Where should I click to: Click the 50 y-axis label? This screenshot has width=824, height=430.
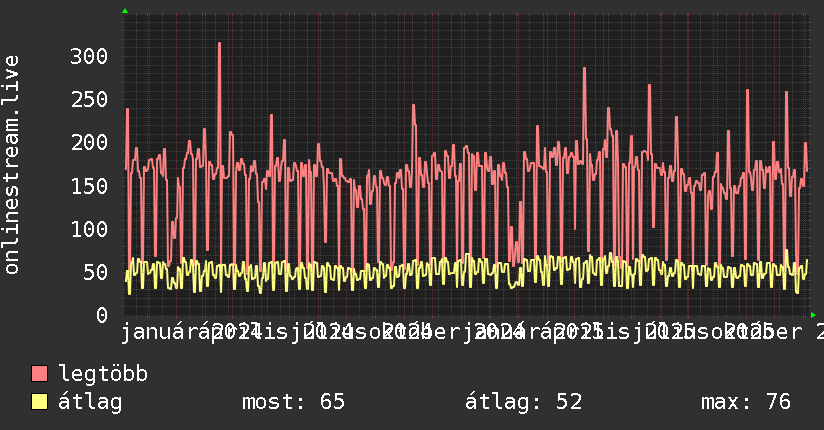click(95, 272)
